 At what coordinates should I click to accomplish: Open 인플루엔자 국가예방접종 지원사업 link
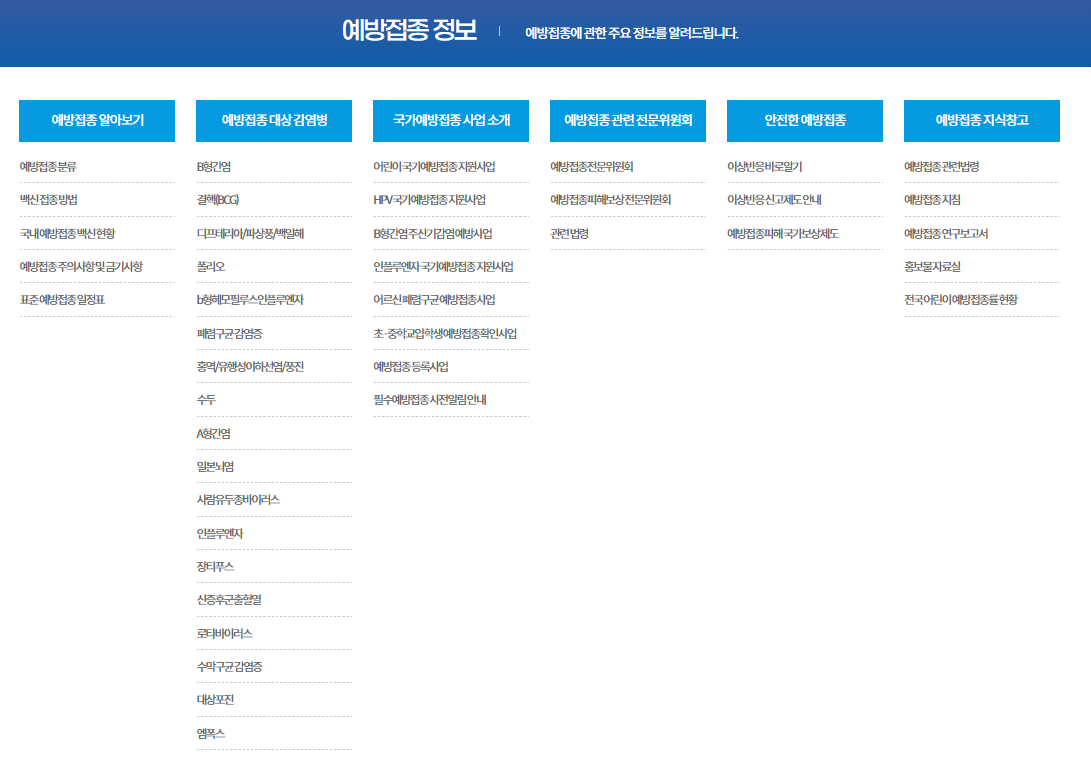tap(443, 266)
